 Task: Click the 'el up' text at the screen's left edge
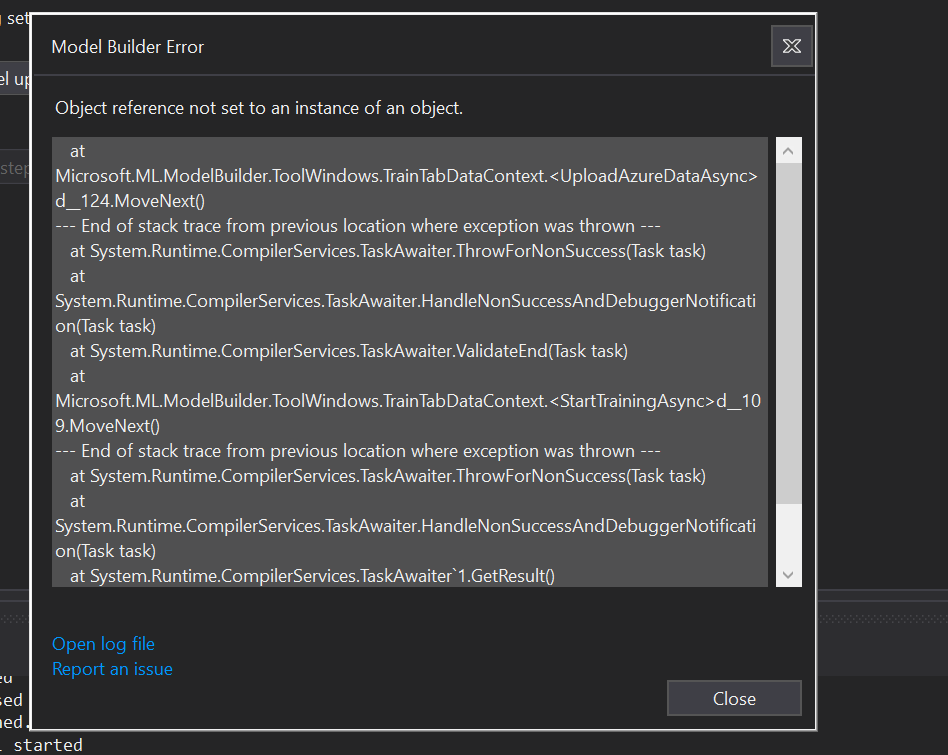click(13, 78)
